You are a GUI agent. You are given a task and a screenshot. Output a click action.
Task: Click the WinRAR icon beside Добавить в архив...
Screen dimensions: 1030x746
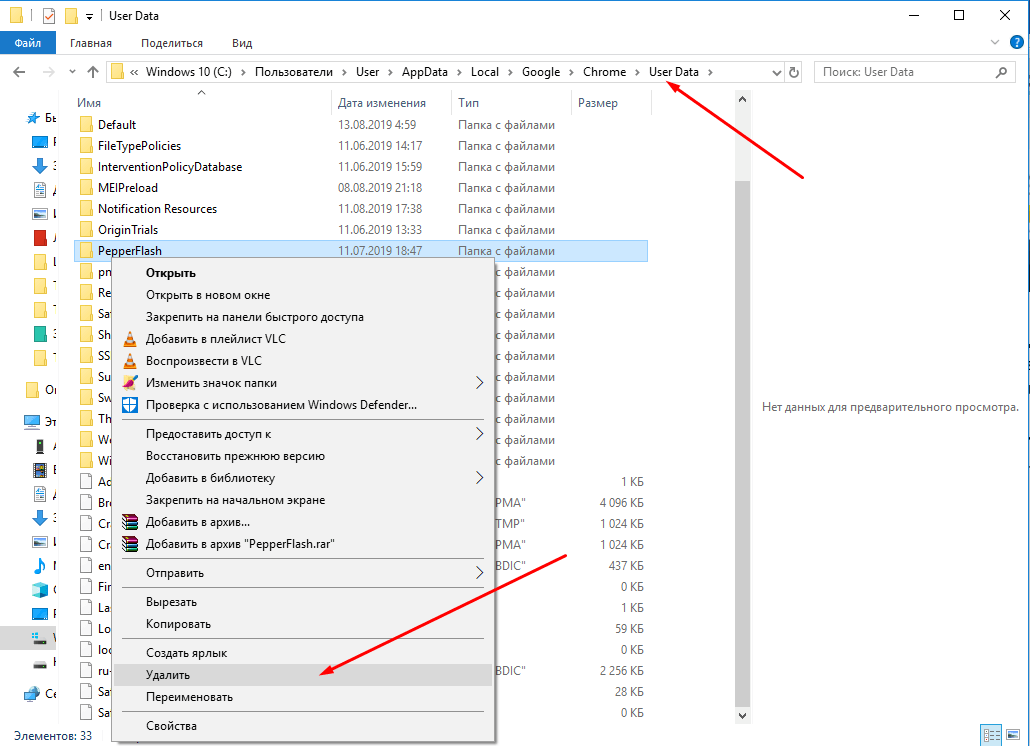coord(130,522)
